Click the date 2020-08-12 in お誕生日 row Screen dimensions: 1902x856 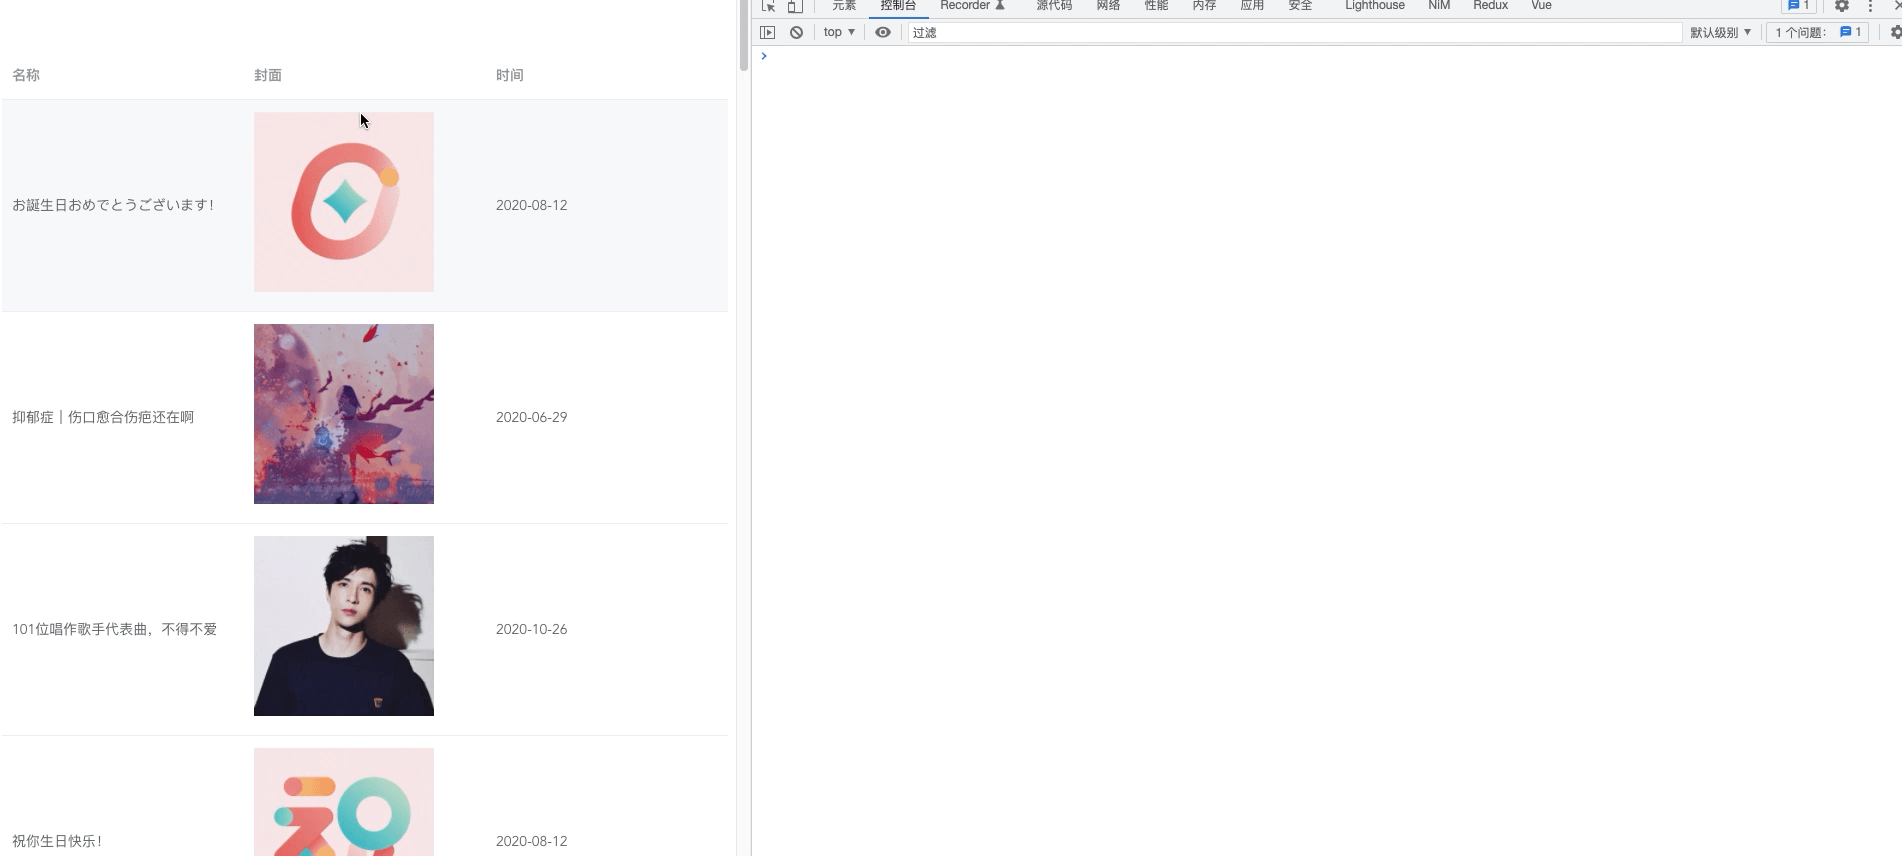(x=531, y=205)
